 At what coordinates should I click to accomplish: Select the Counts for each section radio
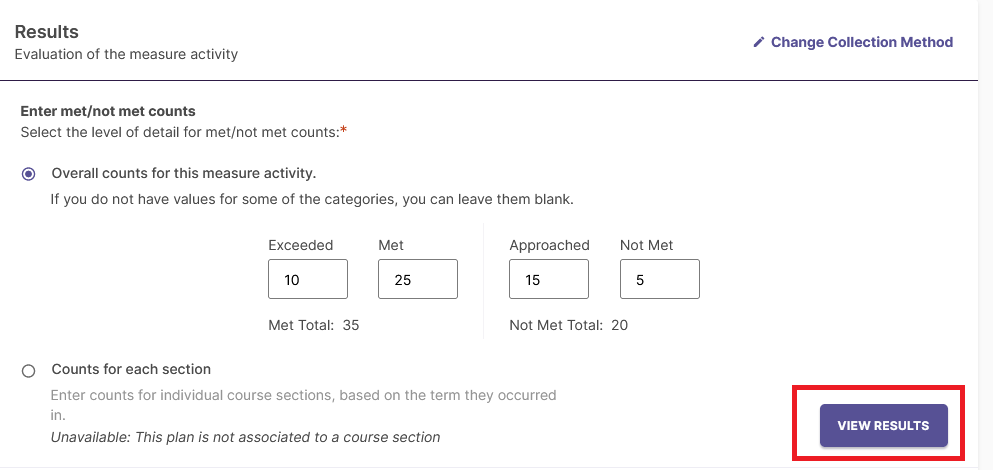(x=28, y=371)
